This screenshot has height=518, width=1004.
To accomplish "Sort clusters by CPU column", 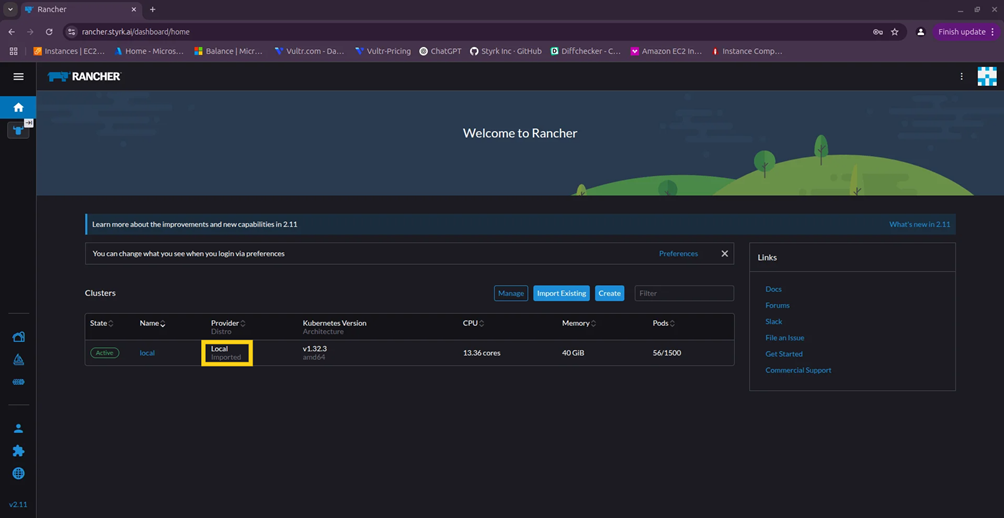I will pos(473,323).
